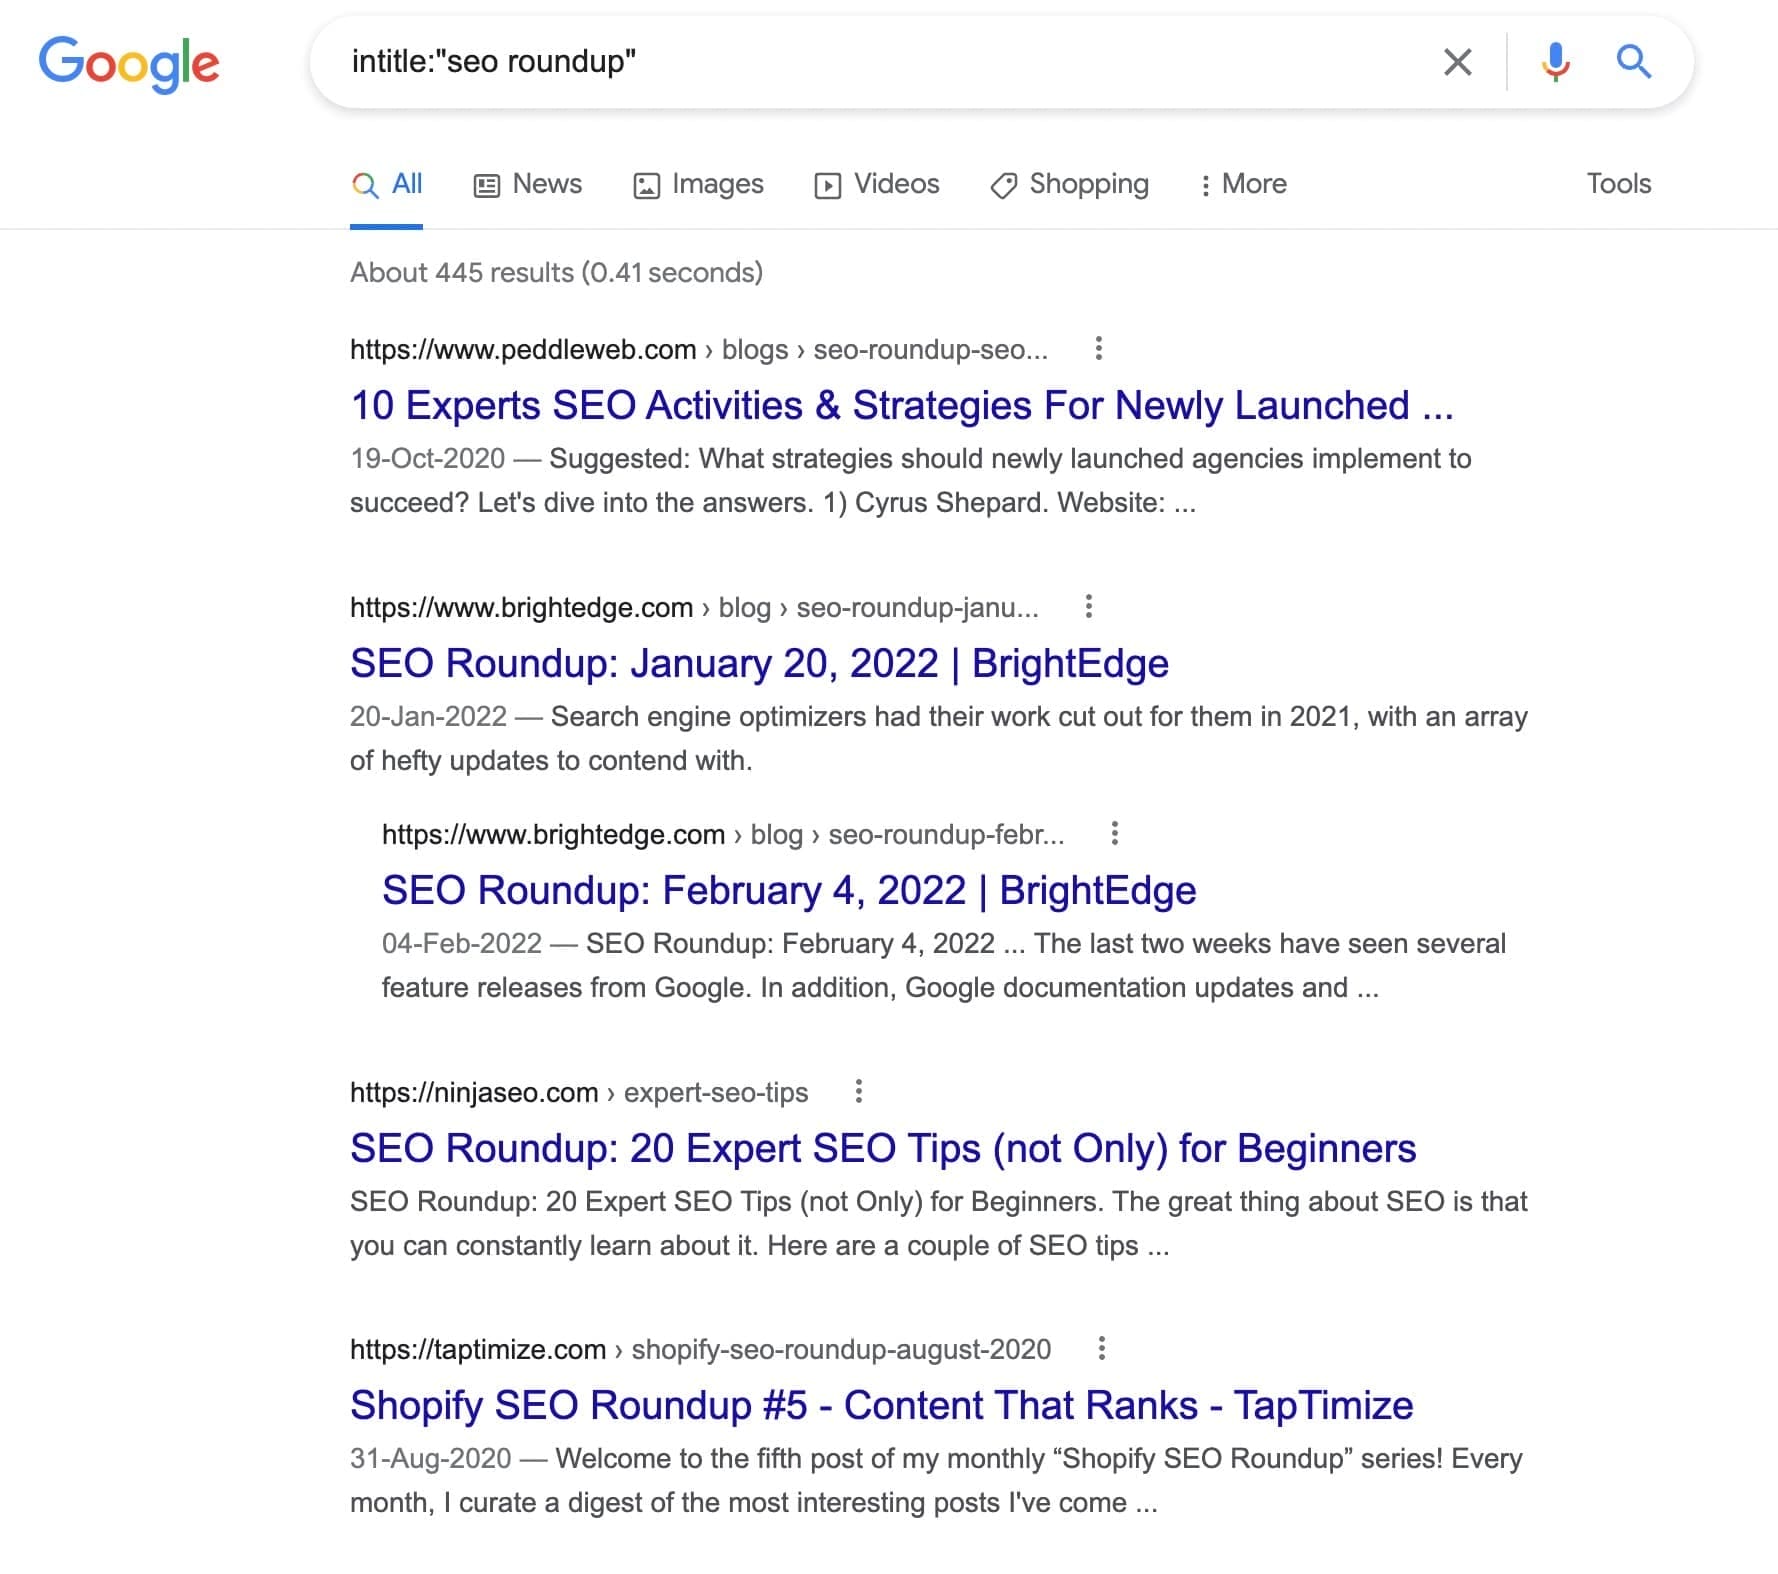Switch to the Images tab
The height and width of the screenshot is (1574, 1778).
tap(698, 184)
